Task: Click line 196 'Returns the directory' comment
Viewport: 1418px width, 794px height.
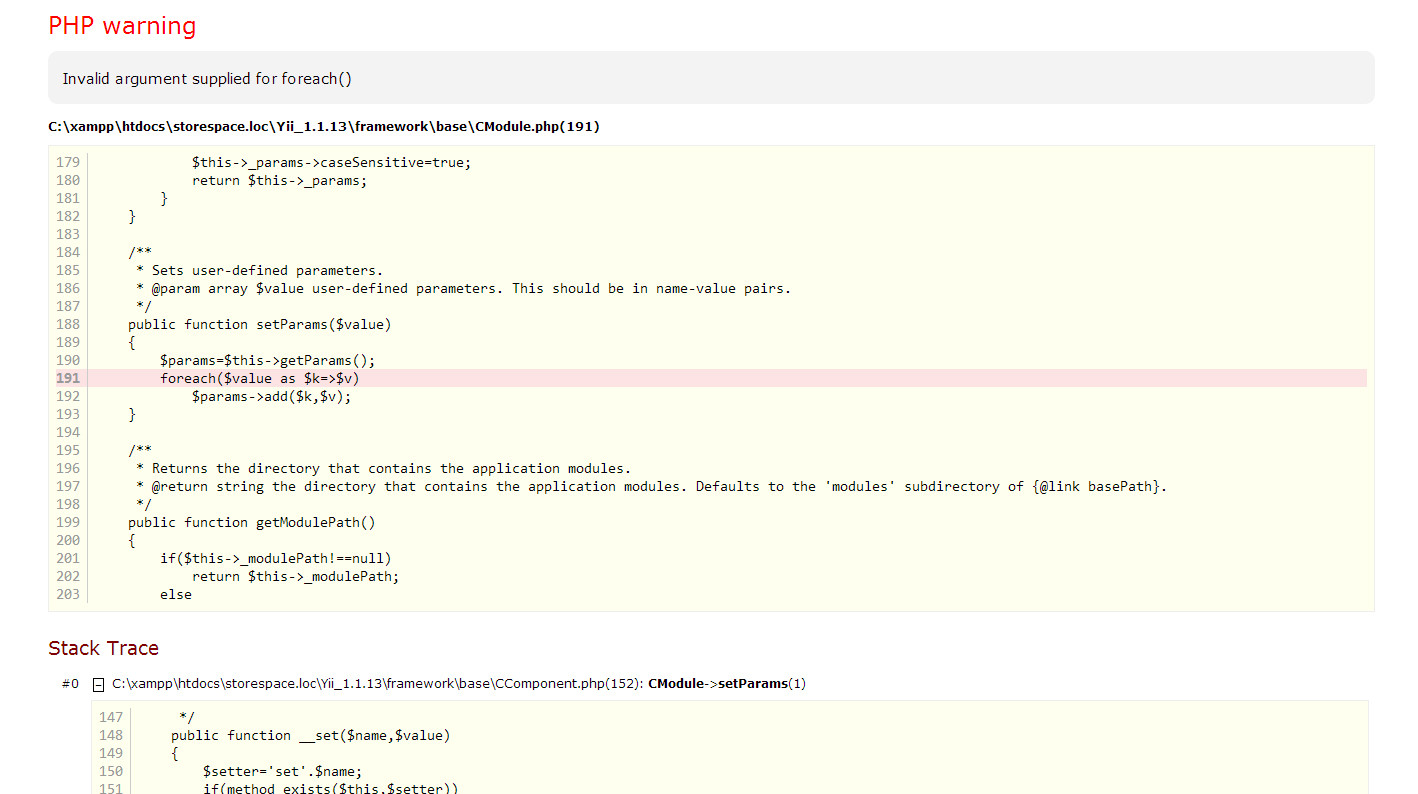Action: (383, 468)
